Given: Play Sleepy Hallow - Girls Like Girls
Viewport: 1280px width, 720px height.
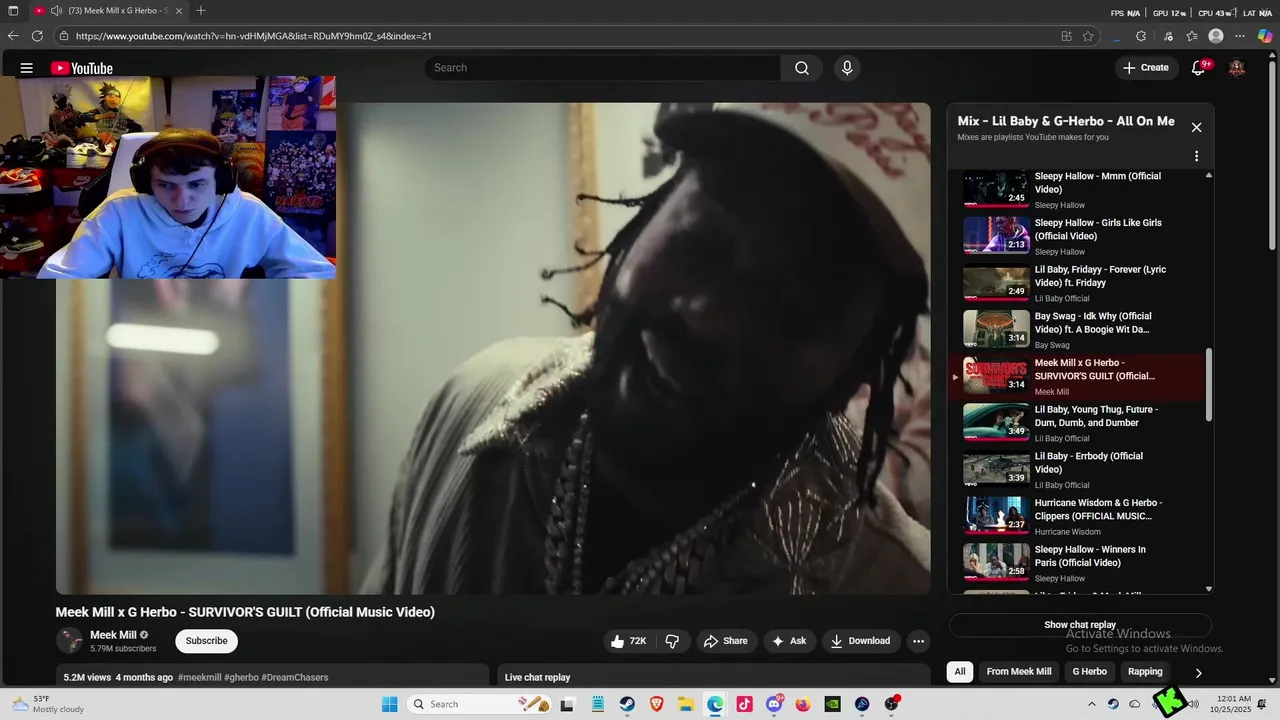Looking at the screenshot, I should (x=1075, y=236).
